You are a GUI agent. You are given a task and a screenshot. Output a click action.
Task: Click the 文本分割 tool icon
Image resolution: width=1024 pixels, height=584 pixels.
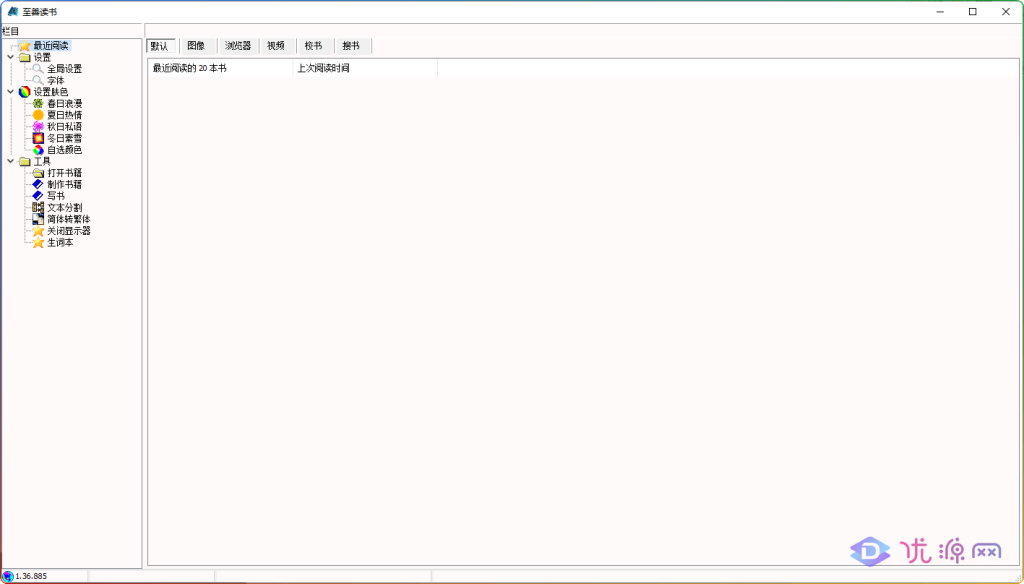point(38,207)
